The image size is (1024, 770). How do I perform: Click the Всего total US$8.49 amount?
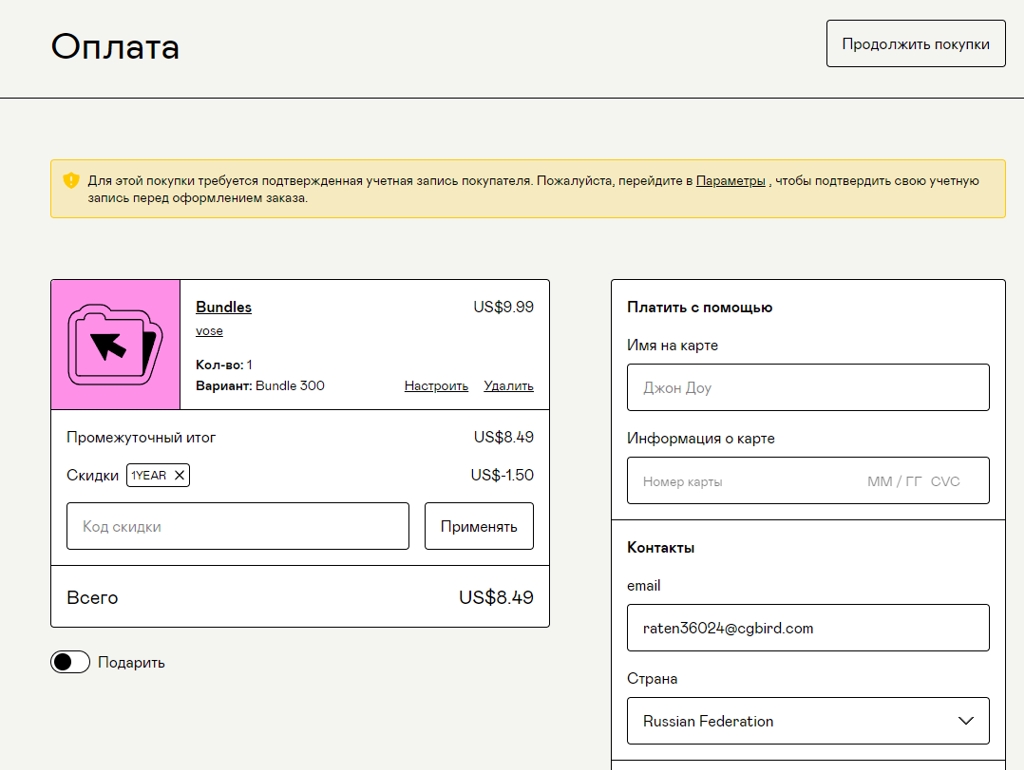tap(496, 598)
